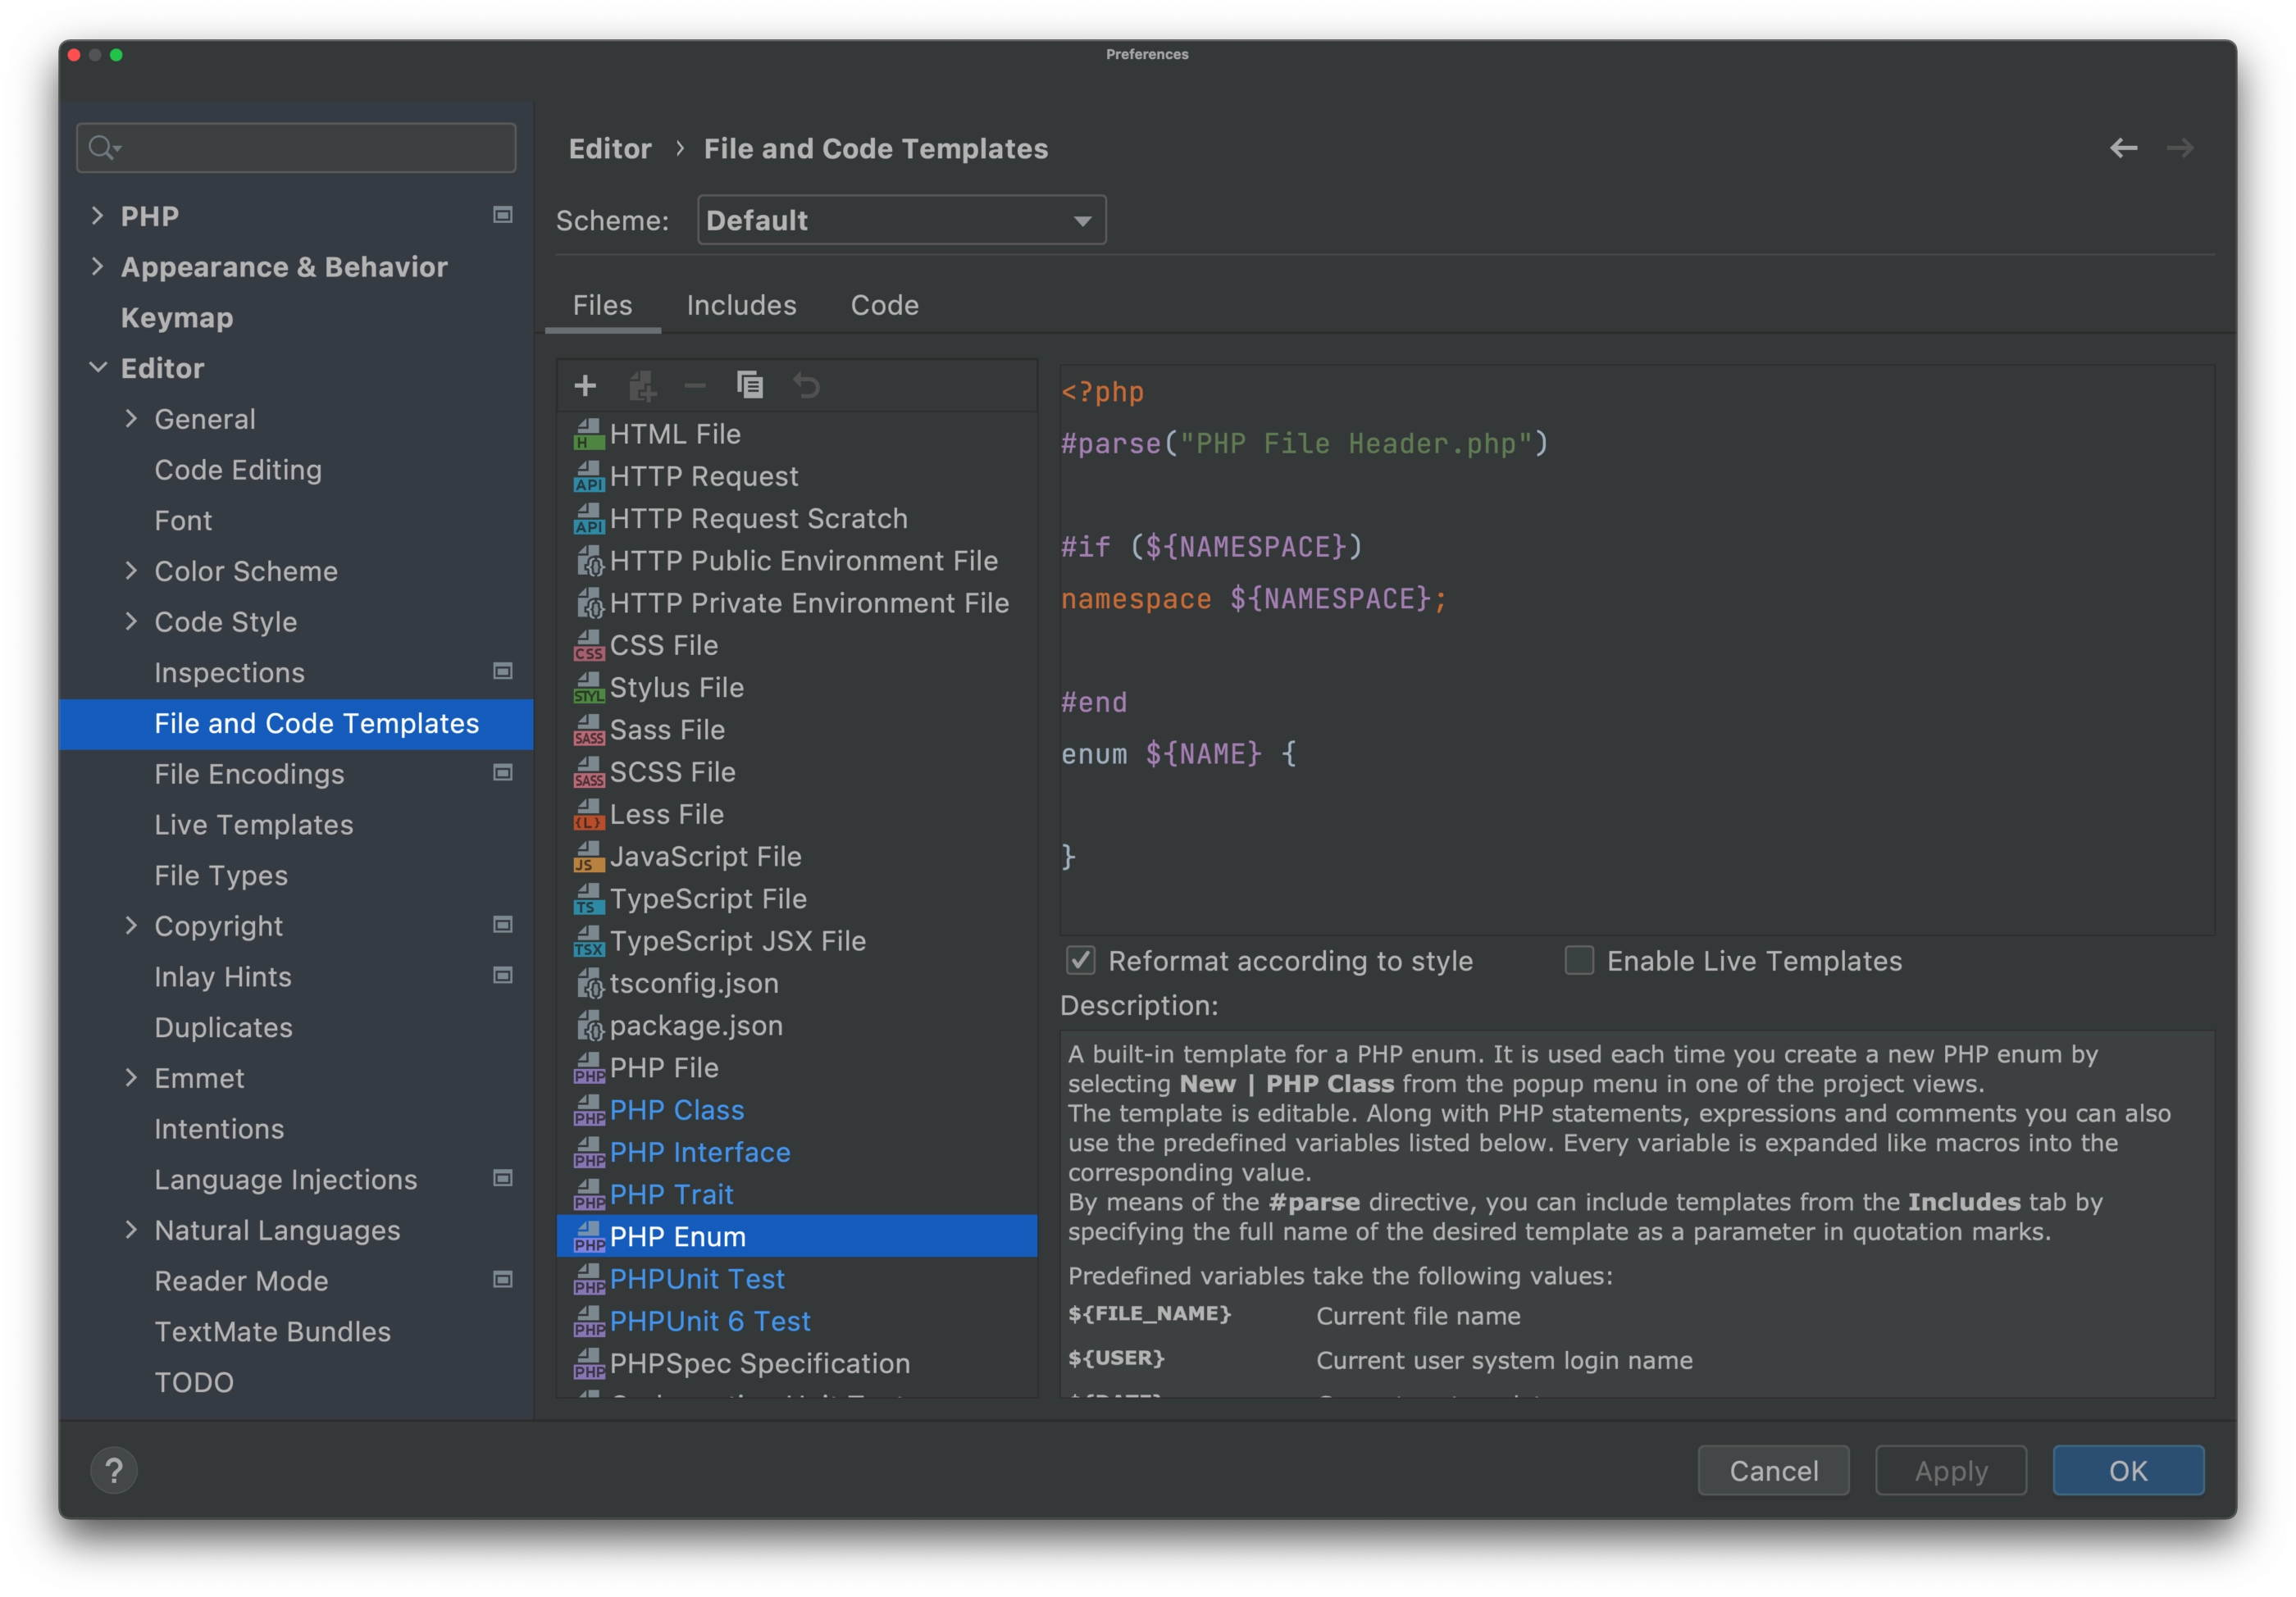
Task: Expand the Code Style subsection
Action: pyautogui.click(x=131, y=621)
